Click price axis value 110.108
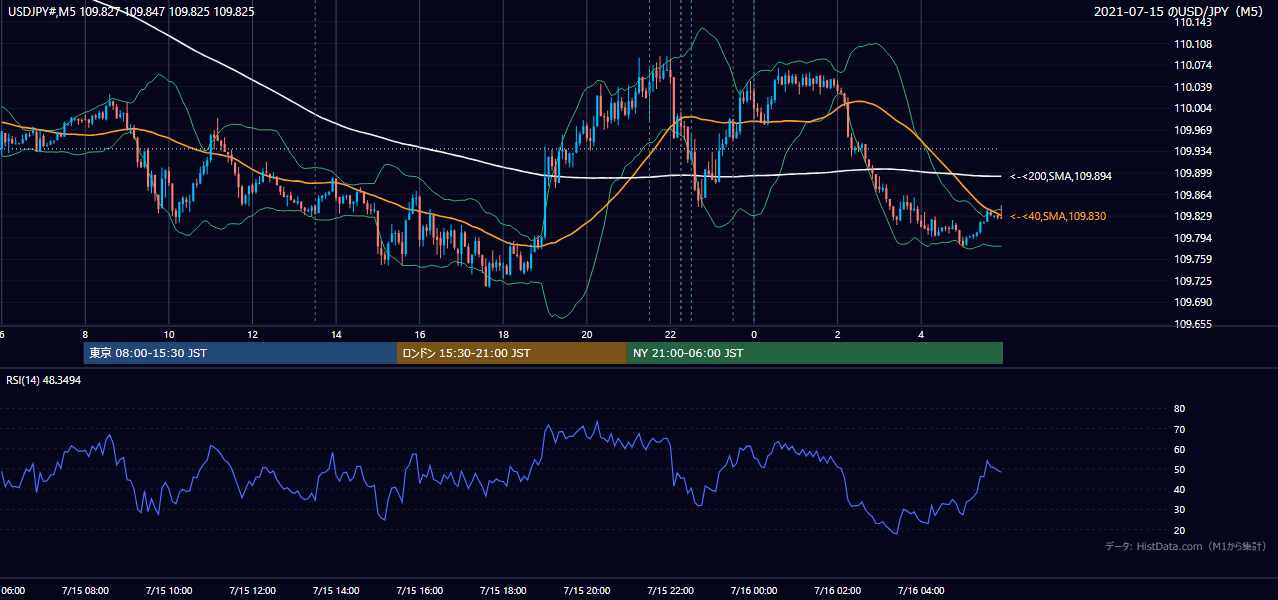Viewport: 1278px width, 600px height. point(1194,44)
